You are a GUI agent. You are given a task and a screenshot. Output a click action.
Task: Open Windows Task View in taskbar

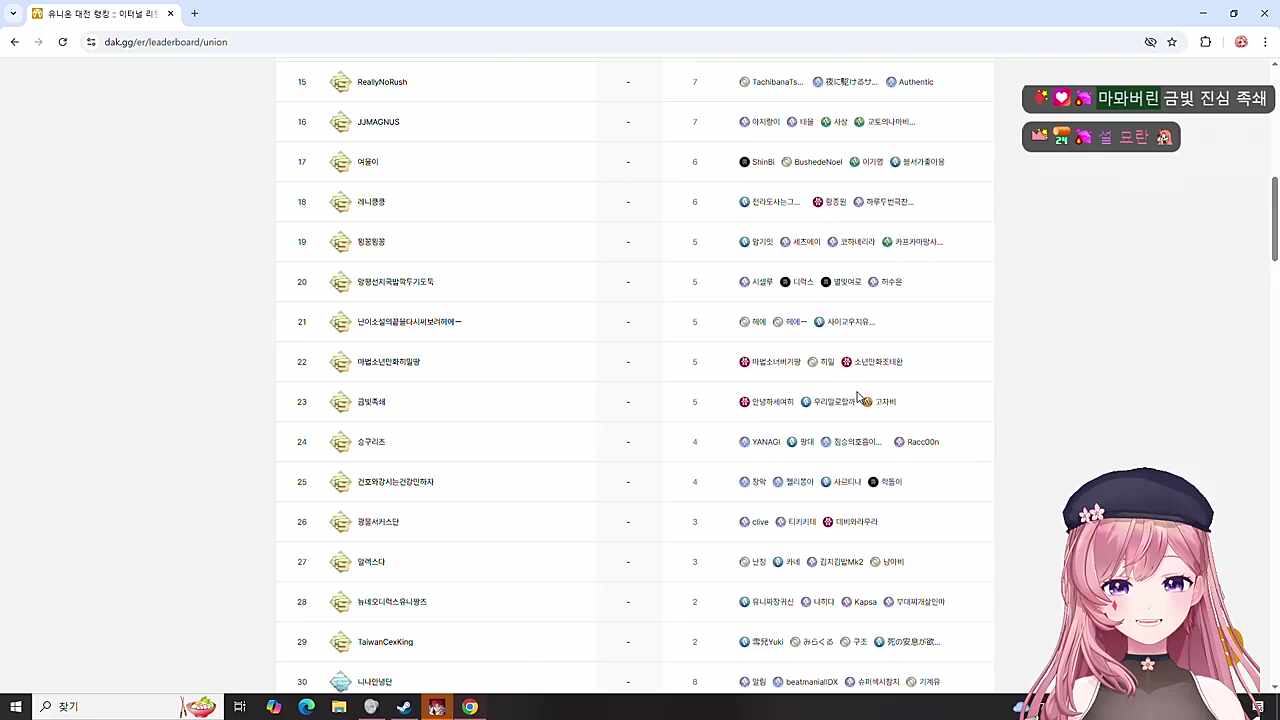click(x=240, y=707)
